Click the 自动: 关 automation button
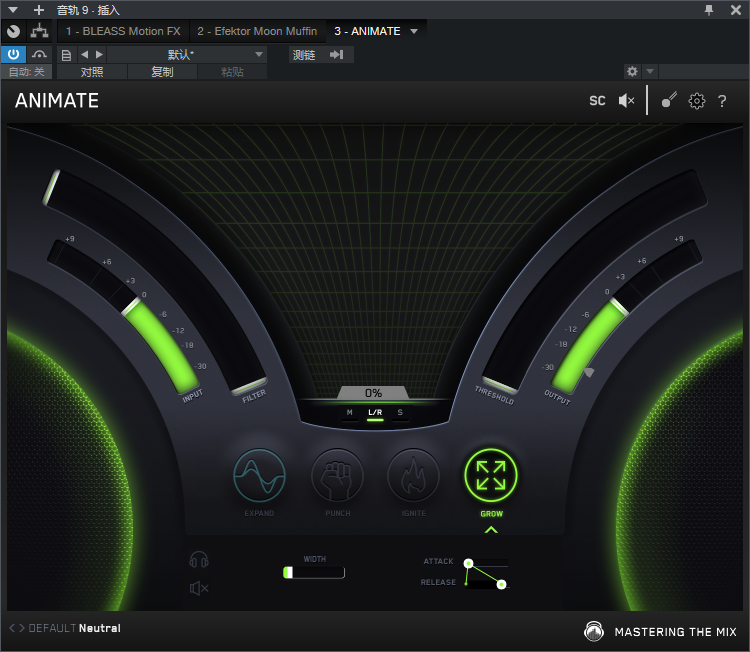The height and width of the screenshot is (652, 750). coord(26,72)
